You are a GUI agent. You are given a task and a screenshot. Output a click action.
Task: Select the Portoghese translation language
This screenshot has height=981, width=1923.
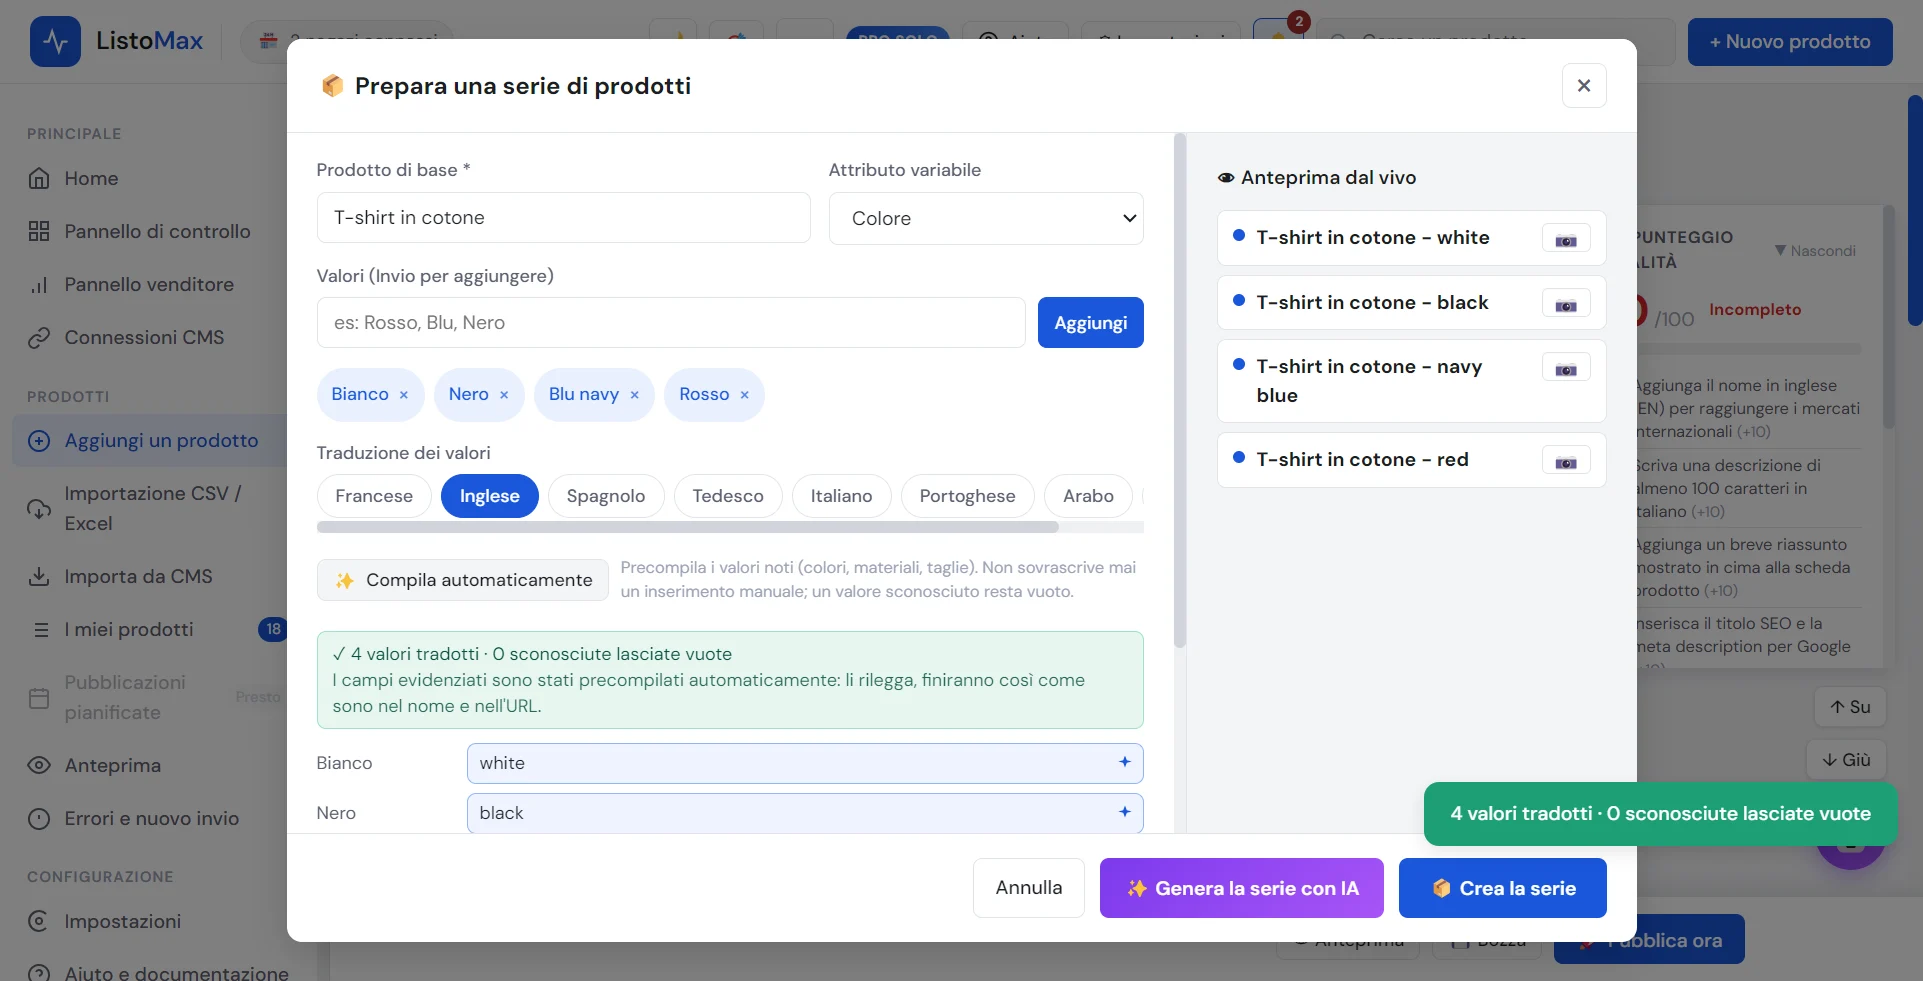[x=967, y=496]
